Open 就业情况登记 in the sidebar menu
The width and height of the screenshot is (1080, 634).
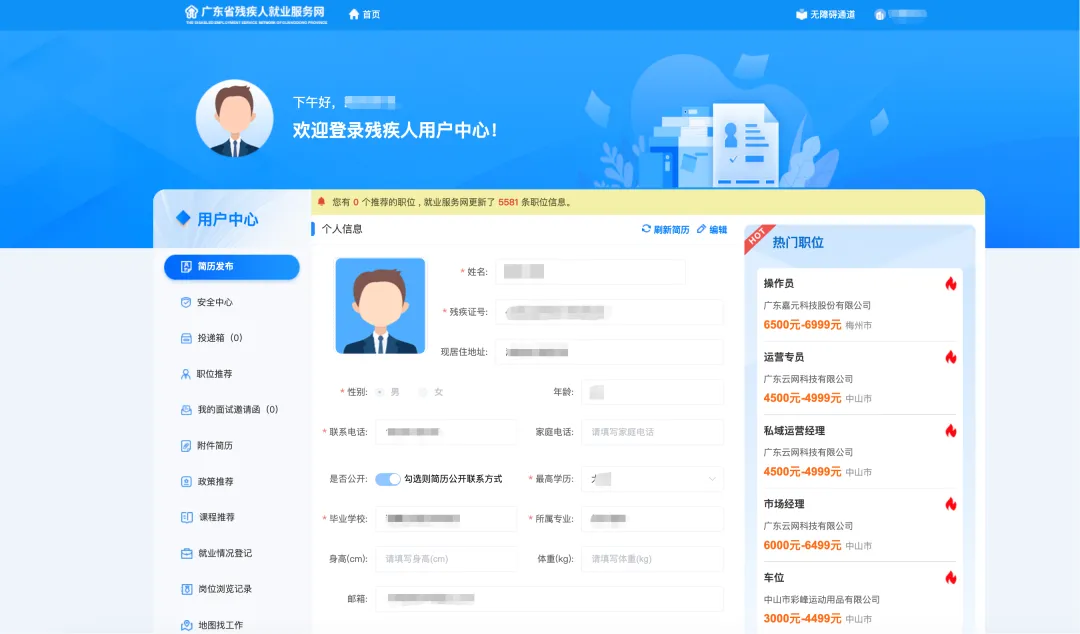click(224, 553)
